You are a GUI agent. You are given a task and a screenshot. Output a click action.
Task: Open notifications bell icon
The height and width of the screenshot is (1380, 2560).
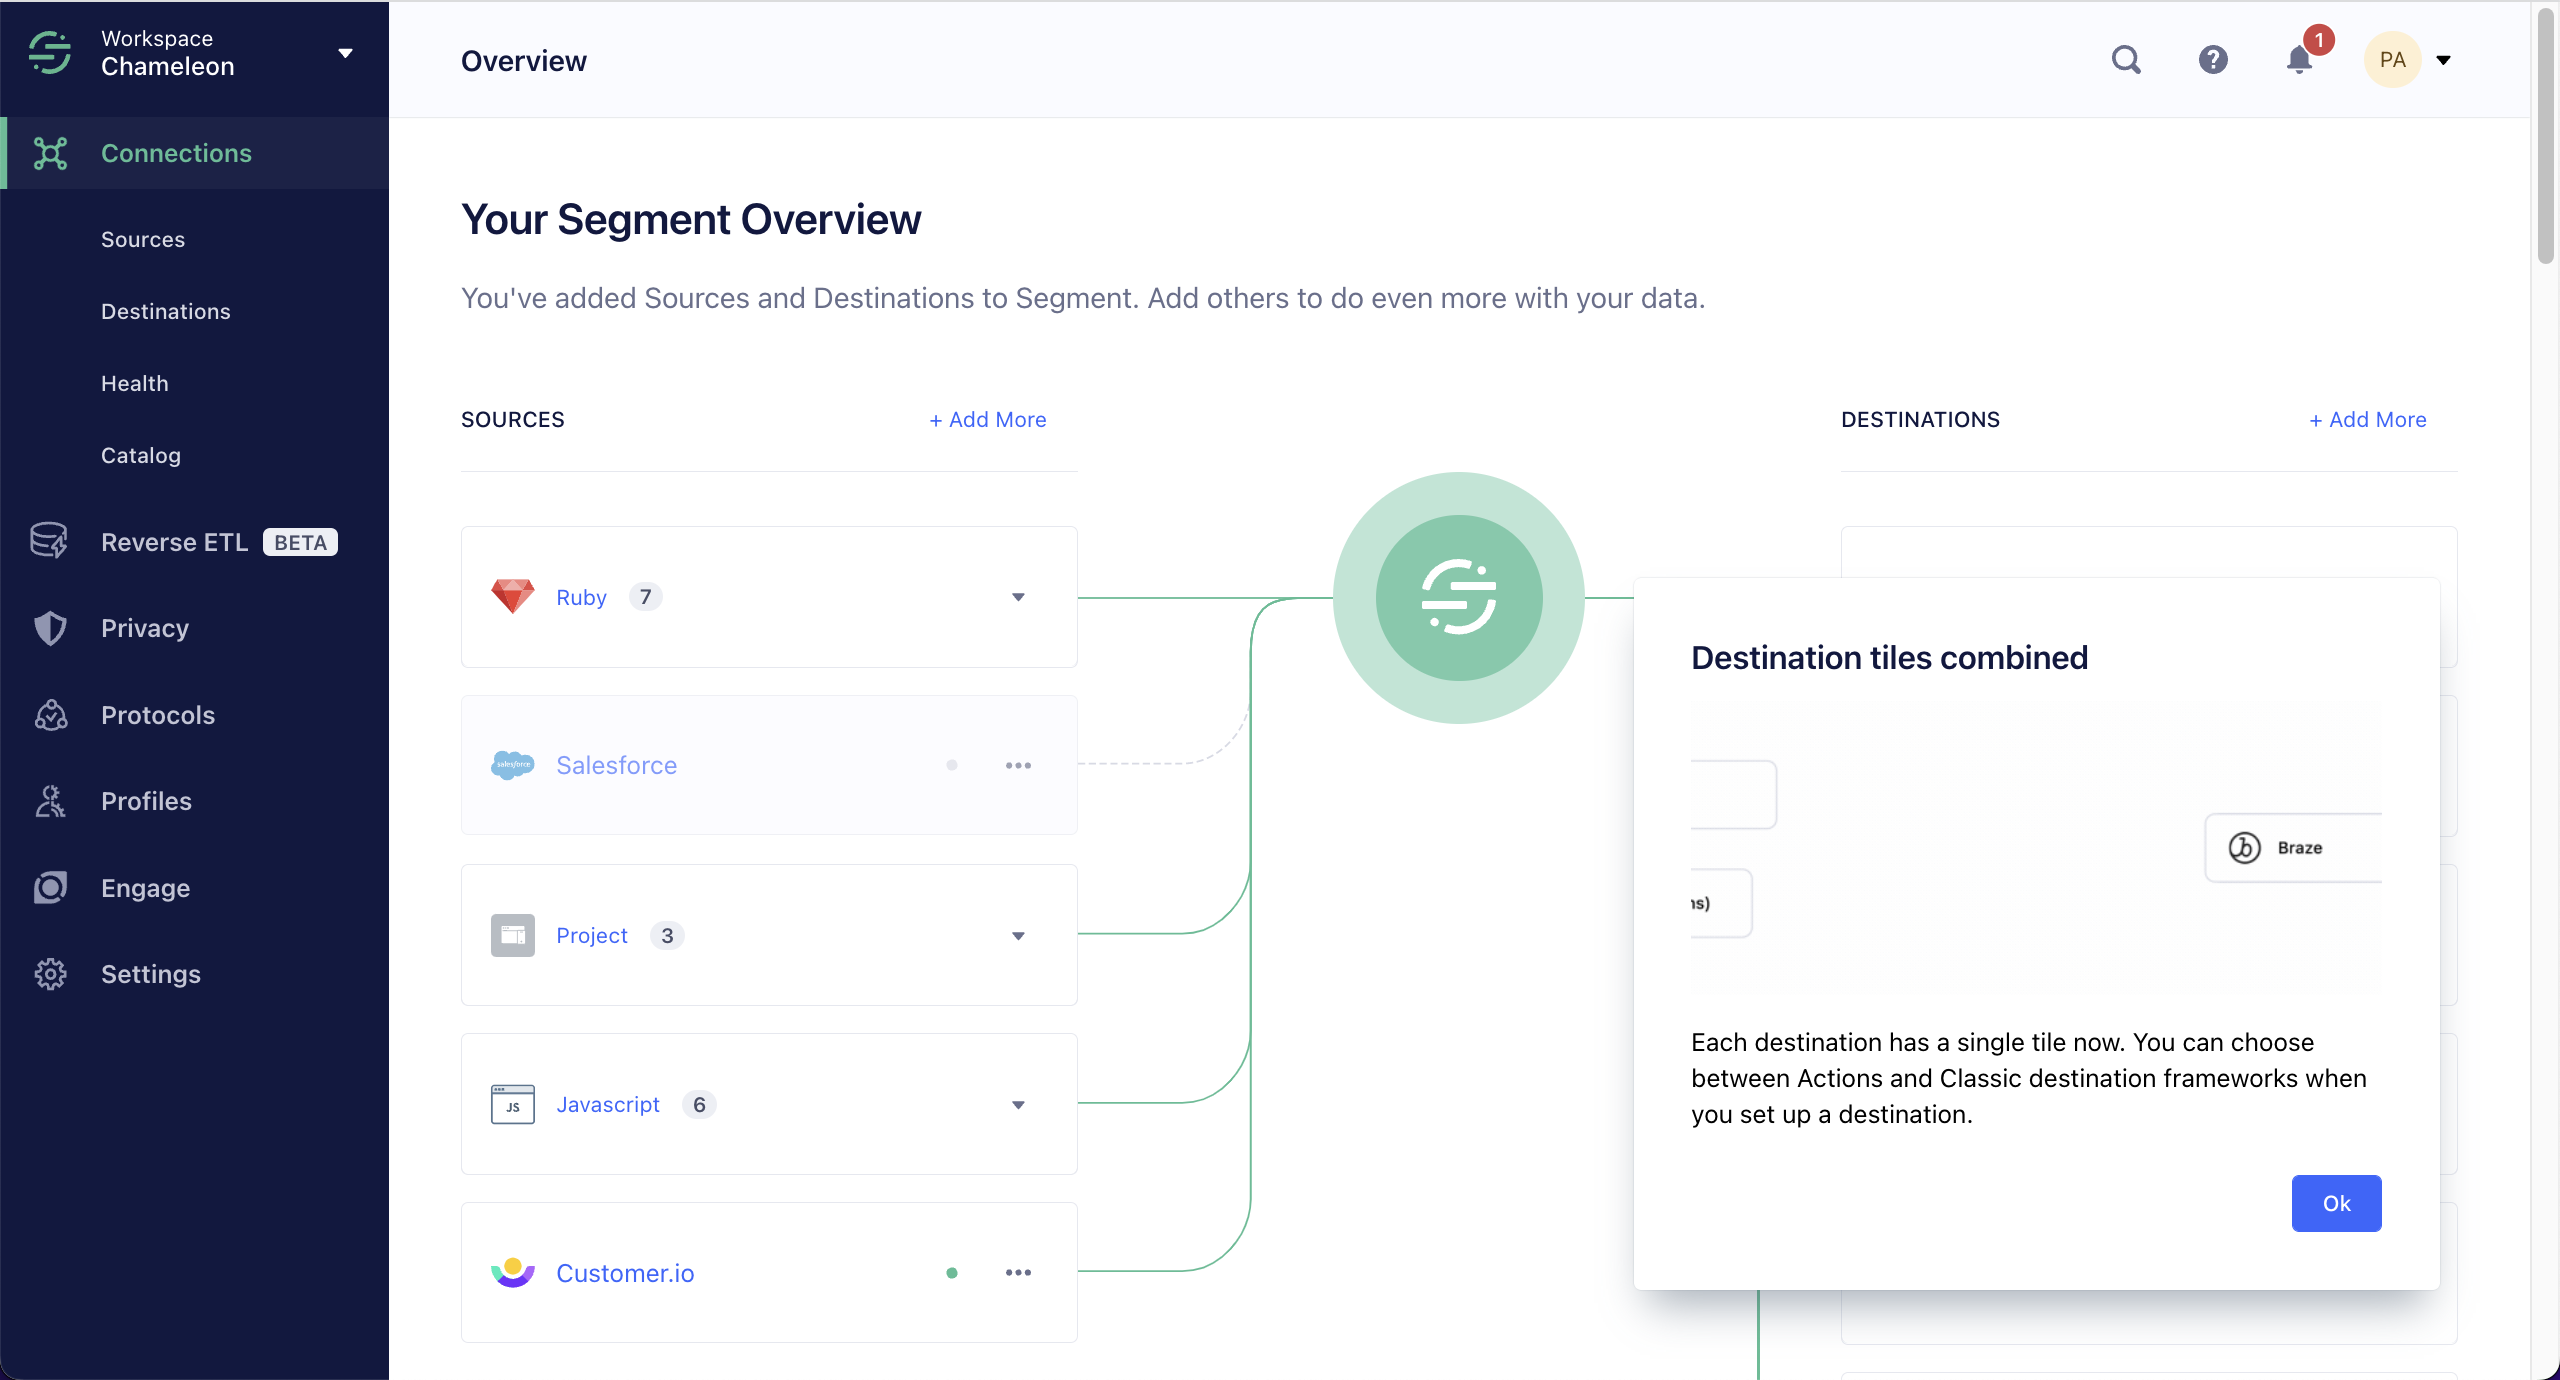tap(2299, 60)
